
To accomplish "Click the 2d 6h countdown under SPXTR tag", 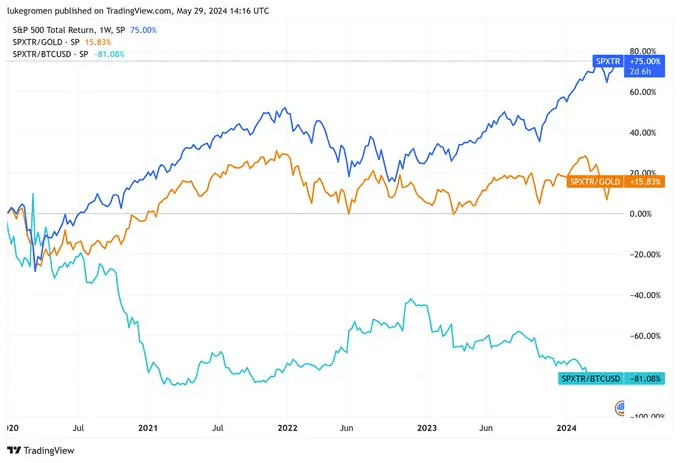I will 639,72.
